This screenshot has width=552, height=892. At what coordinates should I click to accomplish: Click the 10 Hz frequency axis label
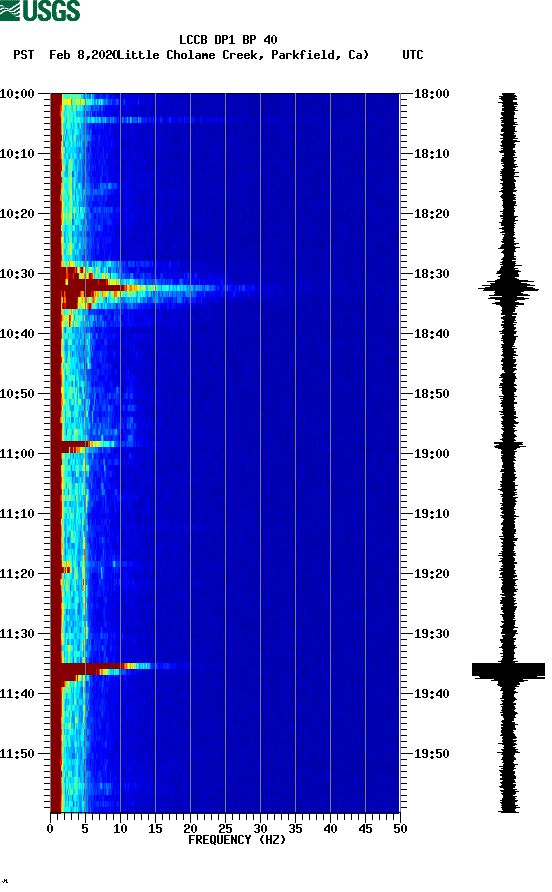(120, 829)
